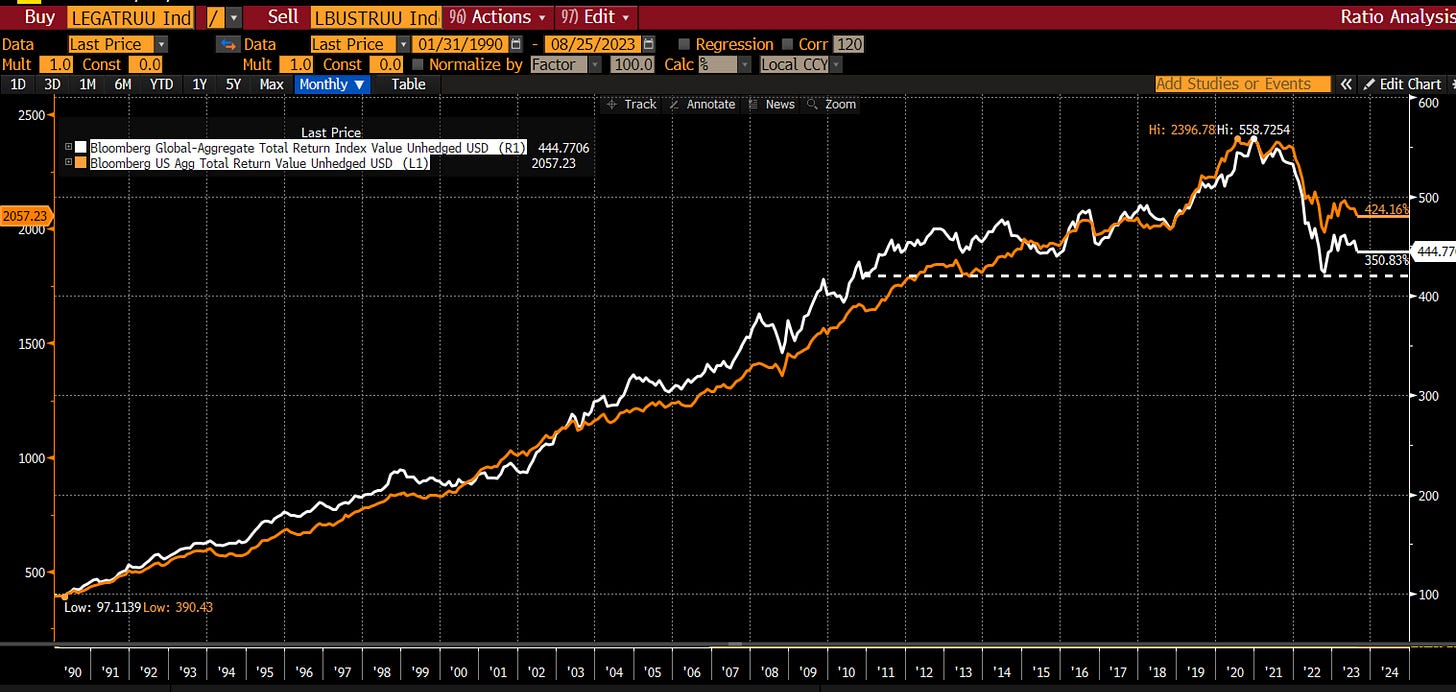
Task: Enable the Corr checkbox
Action: click(787, 44)
